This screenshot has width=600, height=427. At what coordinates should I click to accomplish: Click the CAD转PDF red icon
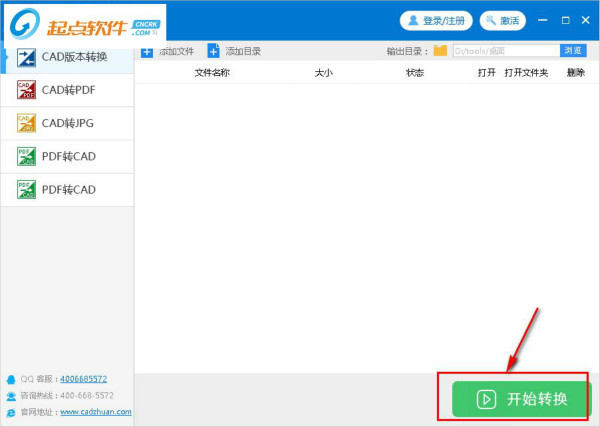pos(26,90)
